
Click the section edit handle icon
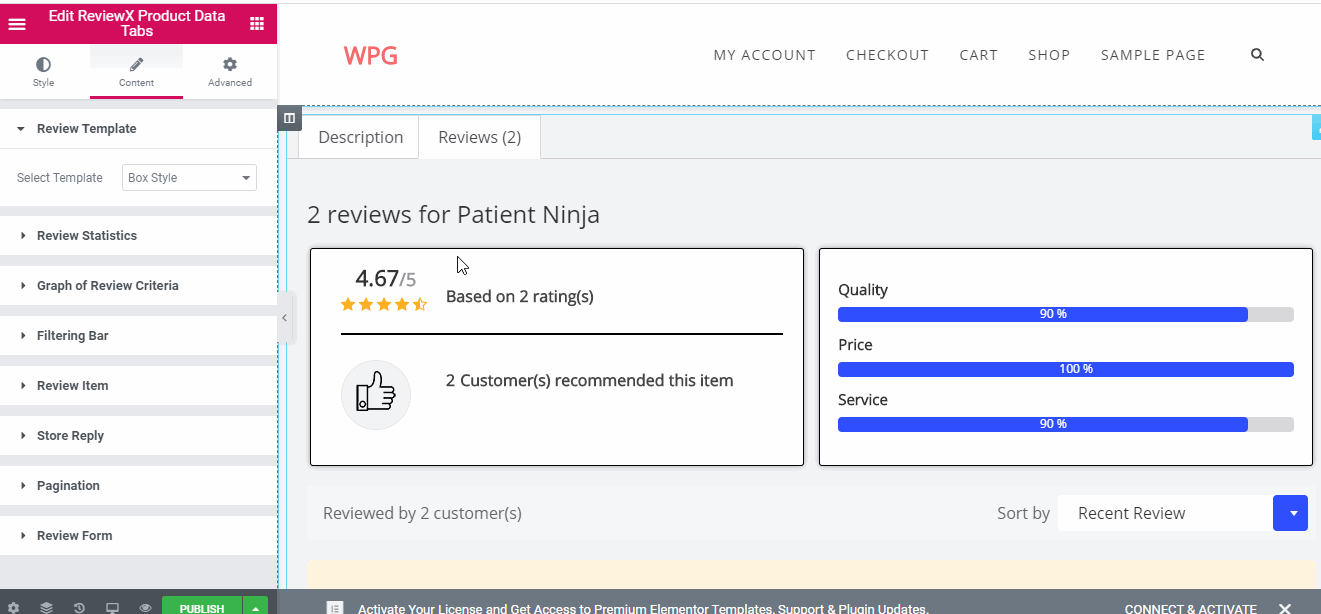(289, 118)
